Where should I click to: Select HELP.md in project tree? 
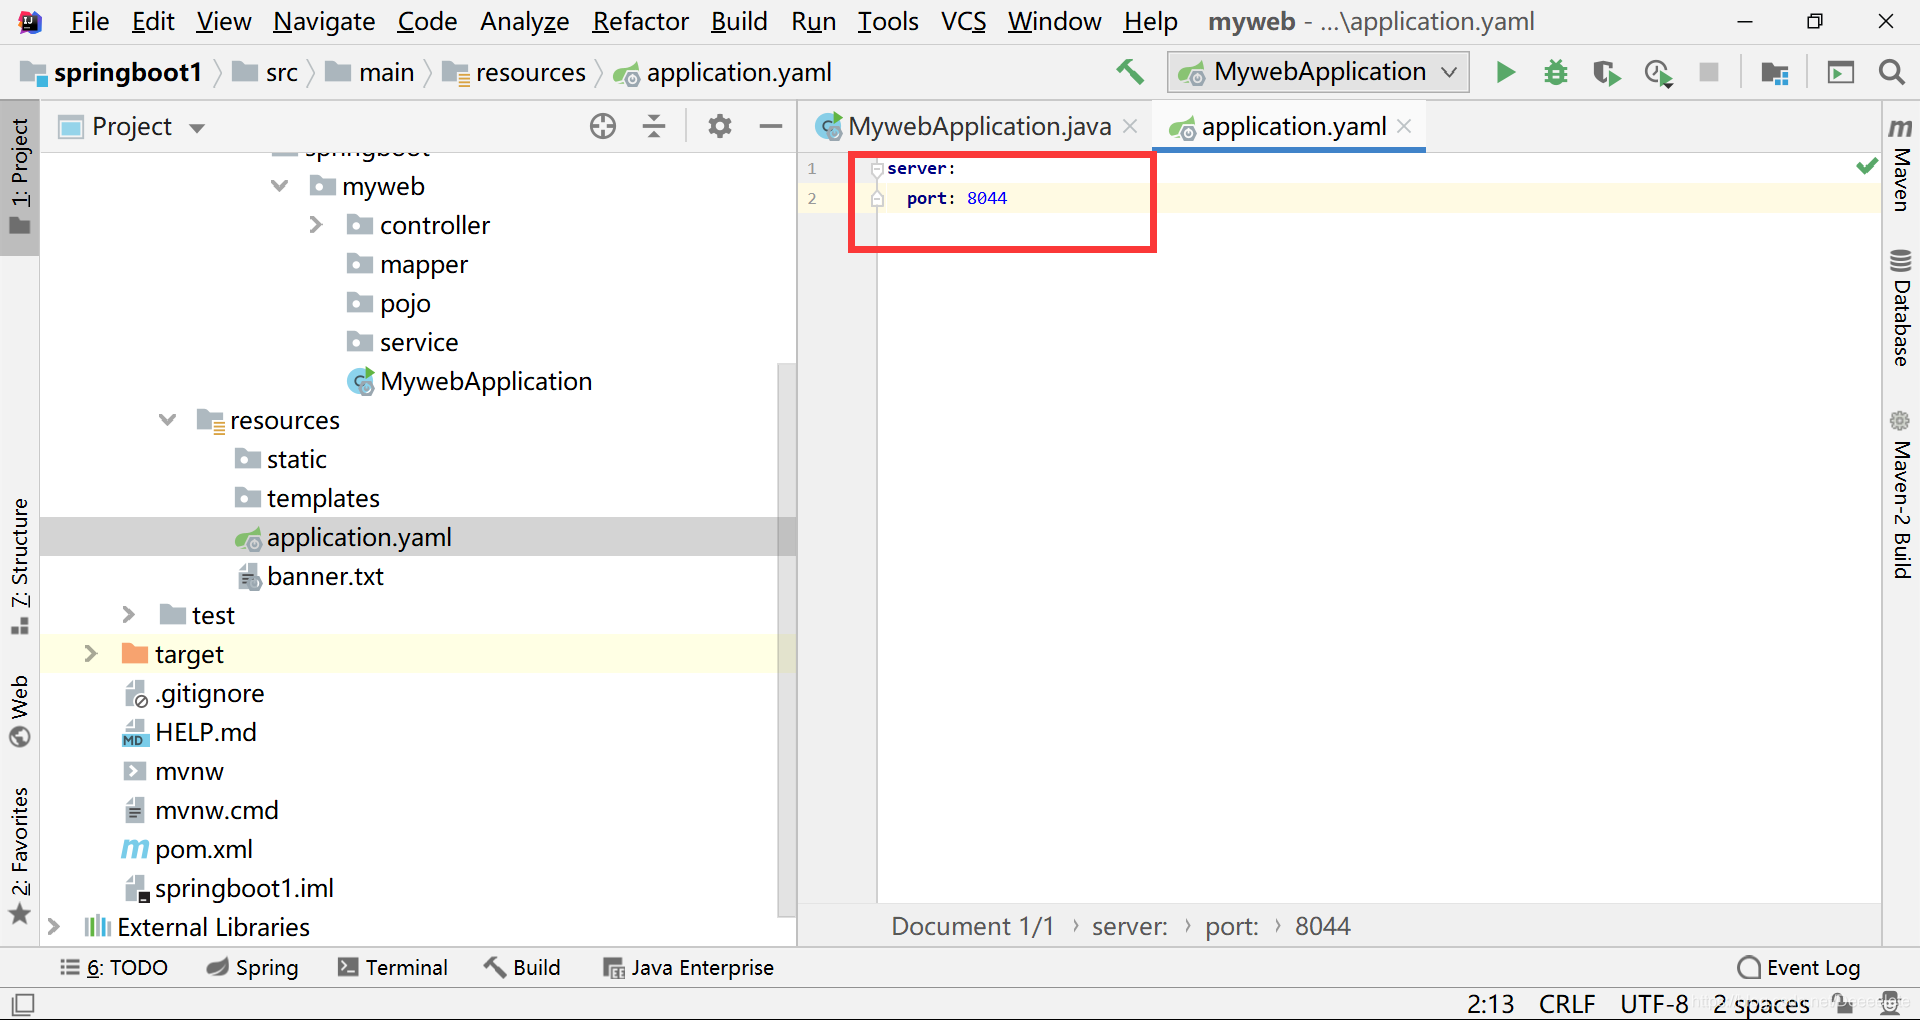(x=190, y=732)
